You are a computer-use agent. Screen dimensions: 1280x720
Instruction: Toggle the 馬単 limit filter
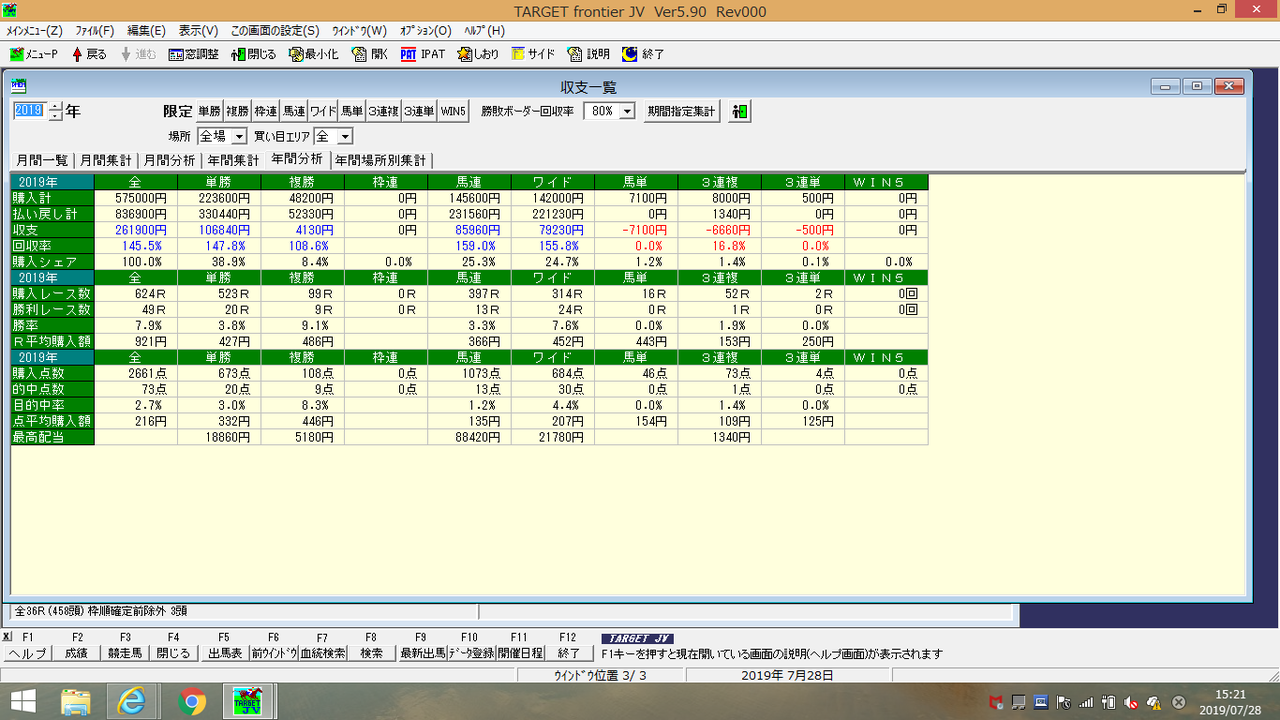(x=351, y=111)
